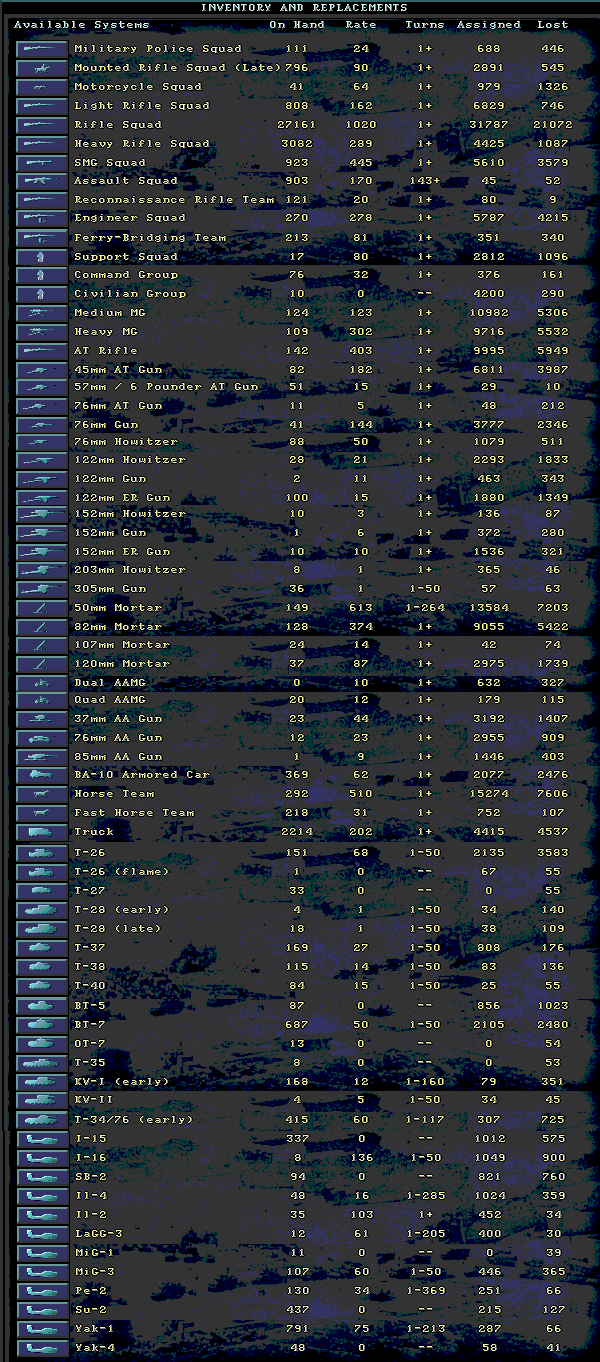Click the Lost column header
This screenshot has height=1362, width=600.
point(553,24)
